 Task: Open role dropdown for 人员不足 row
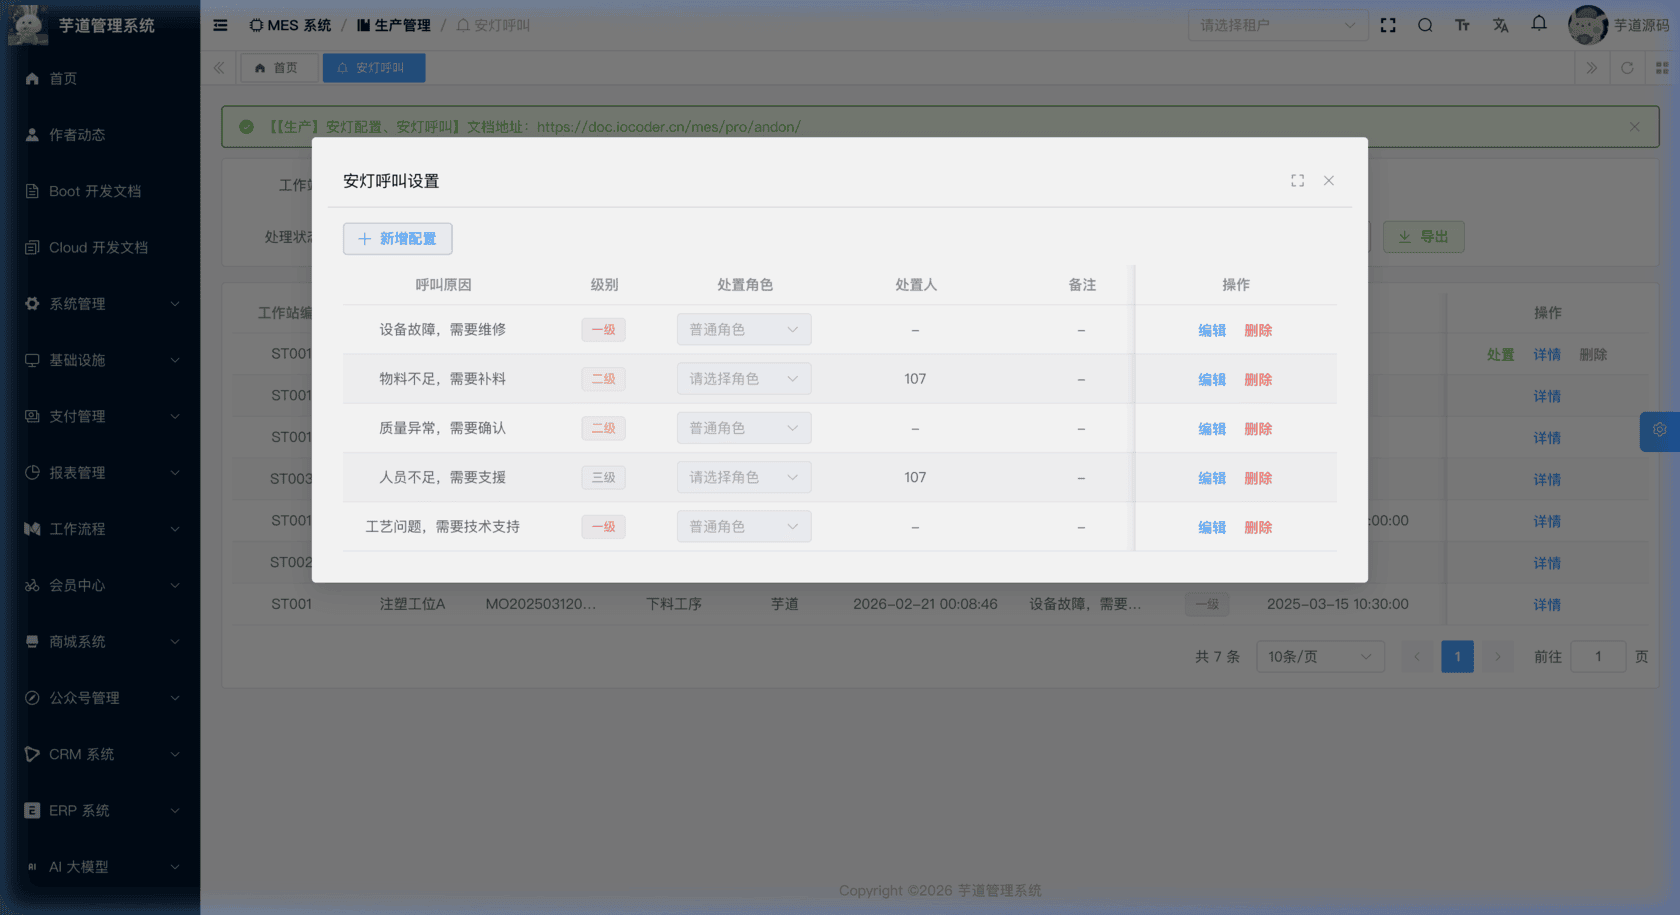pos(743,478)
